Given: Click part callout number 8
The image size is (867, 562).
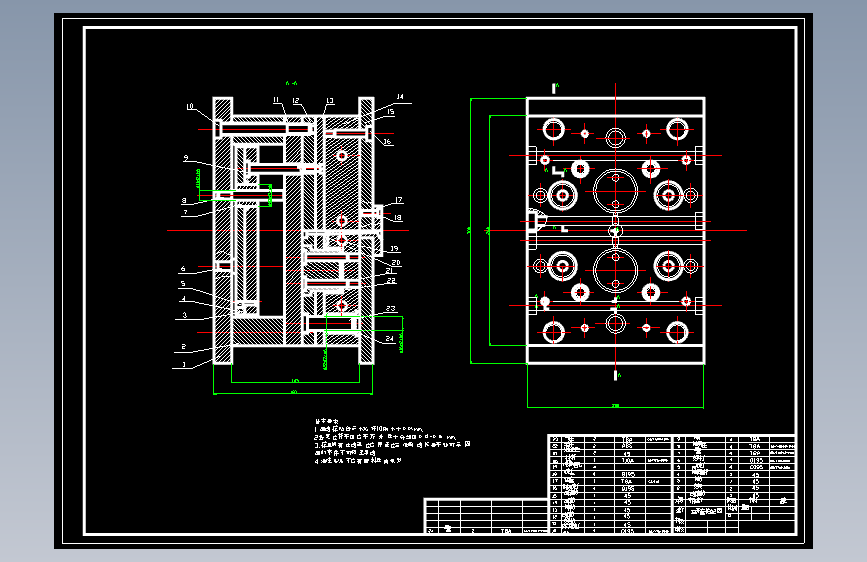Looking at the screenshot, I should tap(184, 200).
